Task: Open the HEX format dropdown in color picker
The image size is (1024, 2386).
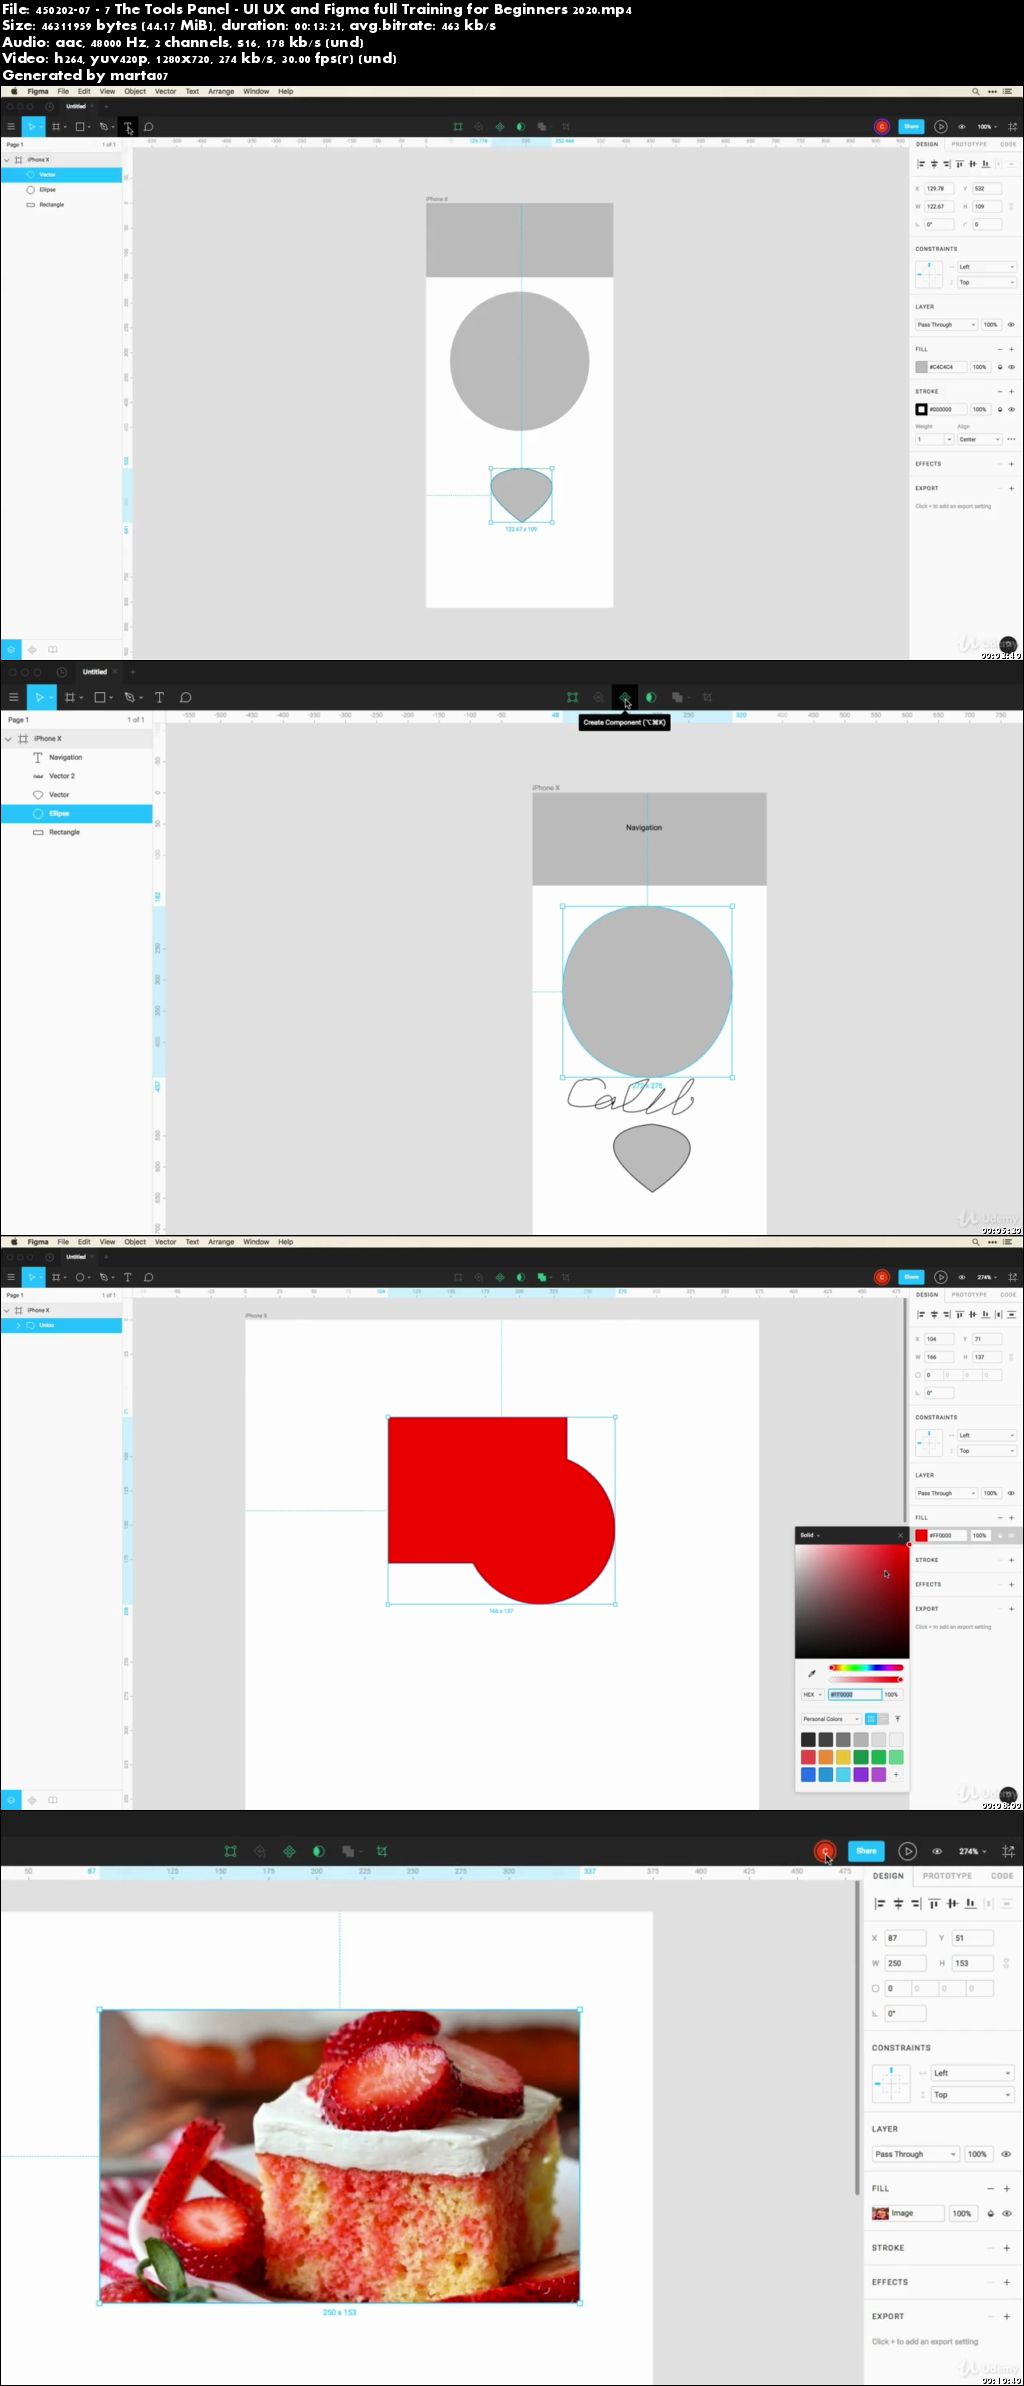Action: coord(812,1695)
